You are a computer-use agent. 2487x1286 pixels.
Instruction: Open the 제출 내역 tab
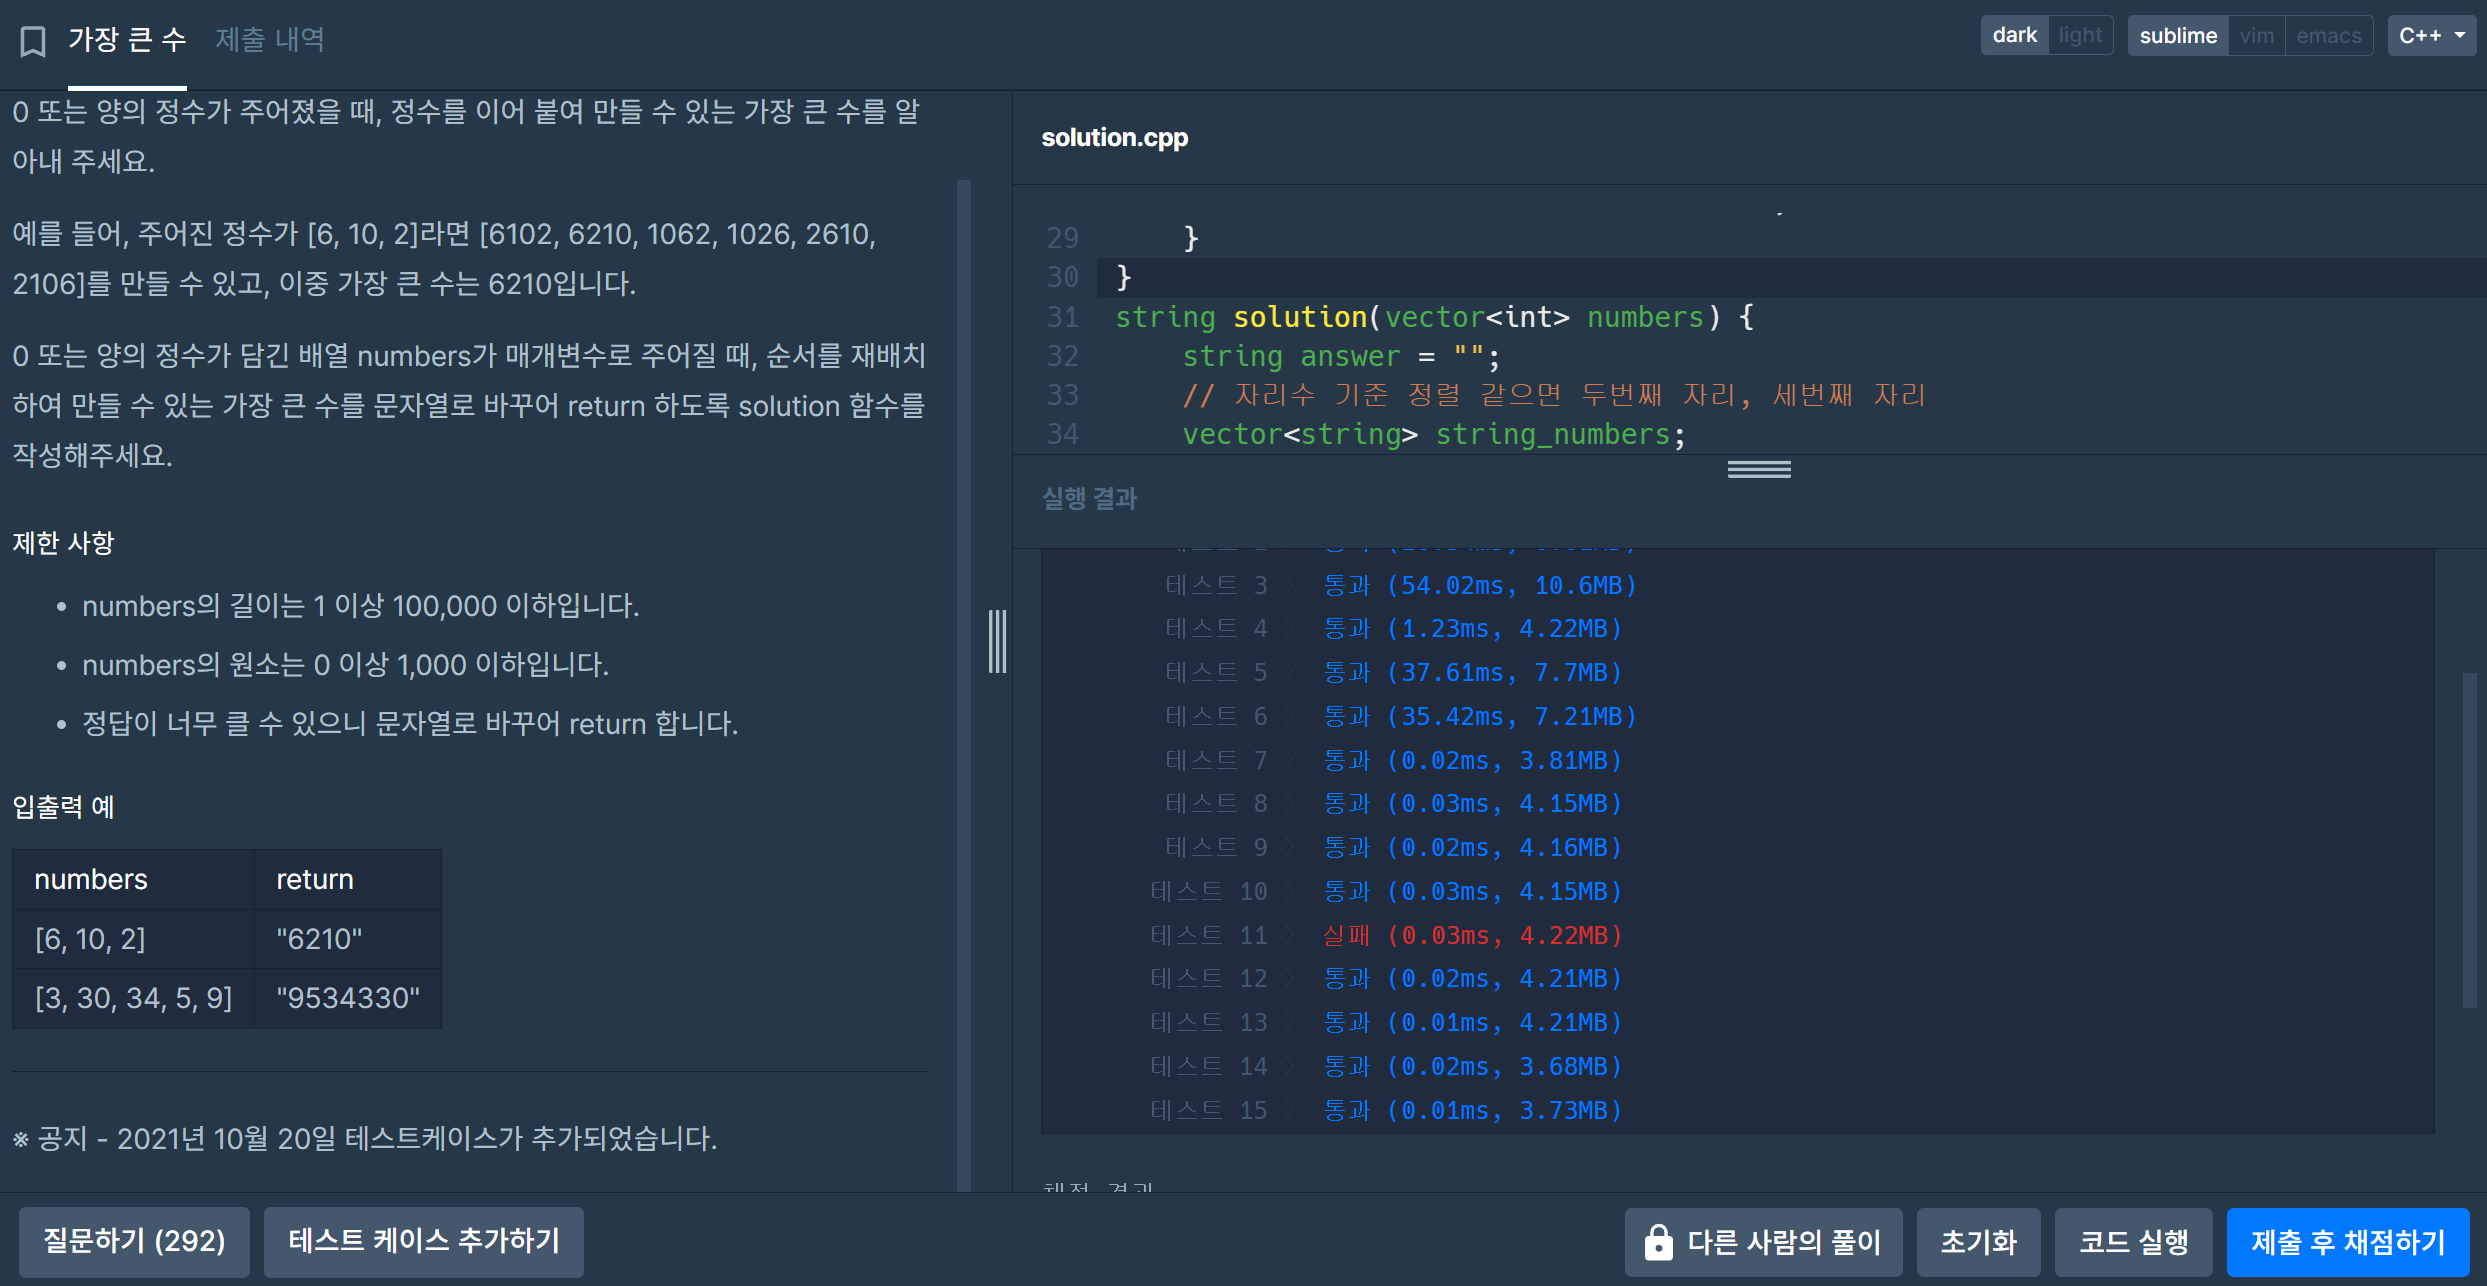[270, 40]
